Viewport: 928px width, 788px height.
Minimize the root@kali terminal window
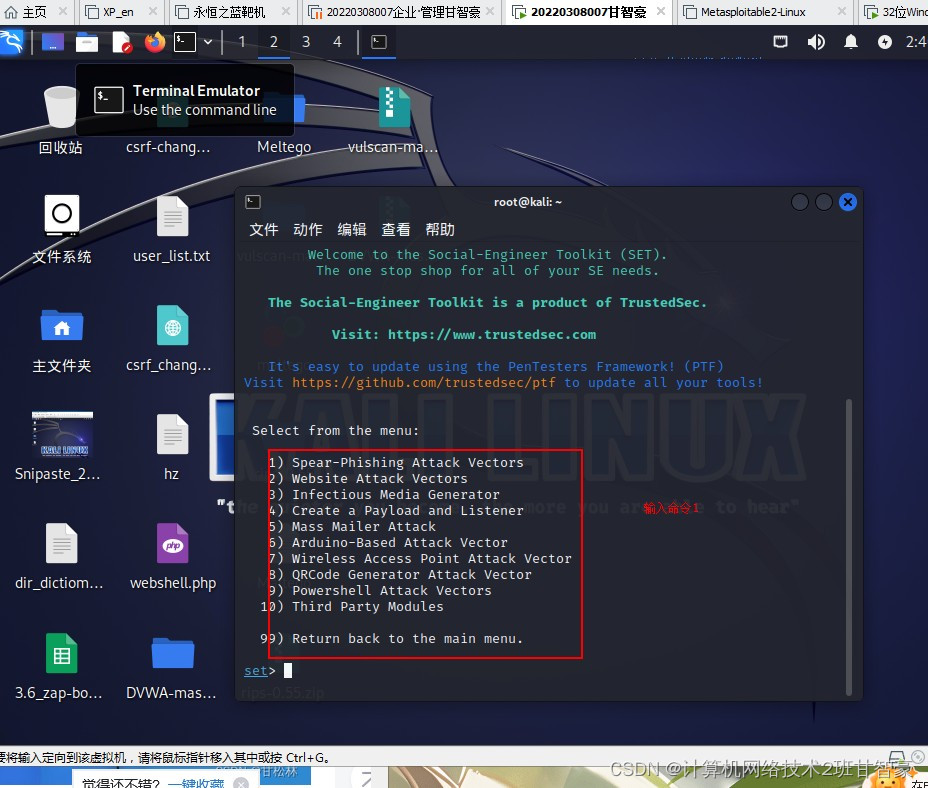(x=800, y=202)
